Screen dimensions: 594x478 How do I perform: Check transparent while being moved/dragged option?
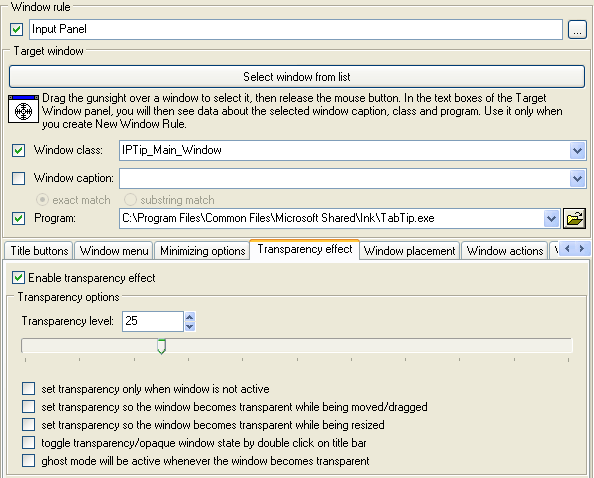[x=28, y=406]
